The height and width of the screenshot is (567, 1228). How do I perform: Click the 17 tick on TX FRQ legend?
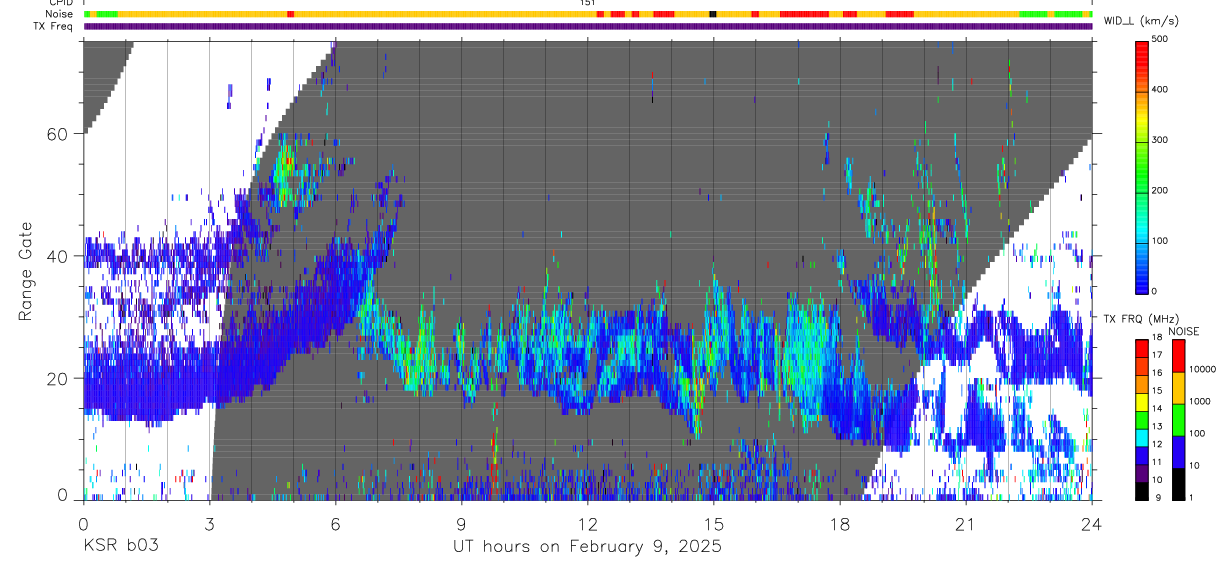click(1156, 356)
